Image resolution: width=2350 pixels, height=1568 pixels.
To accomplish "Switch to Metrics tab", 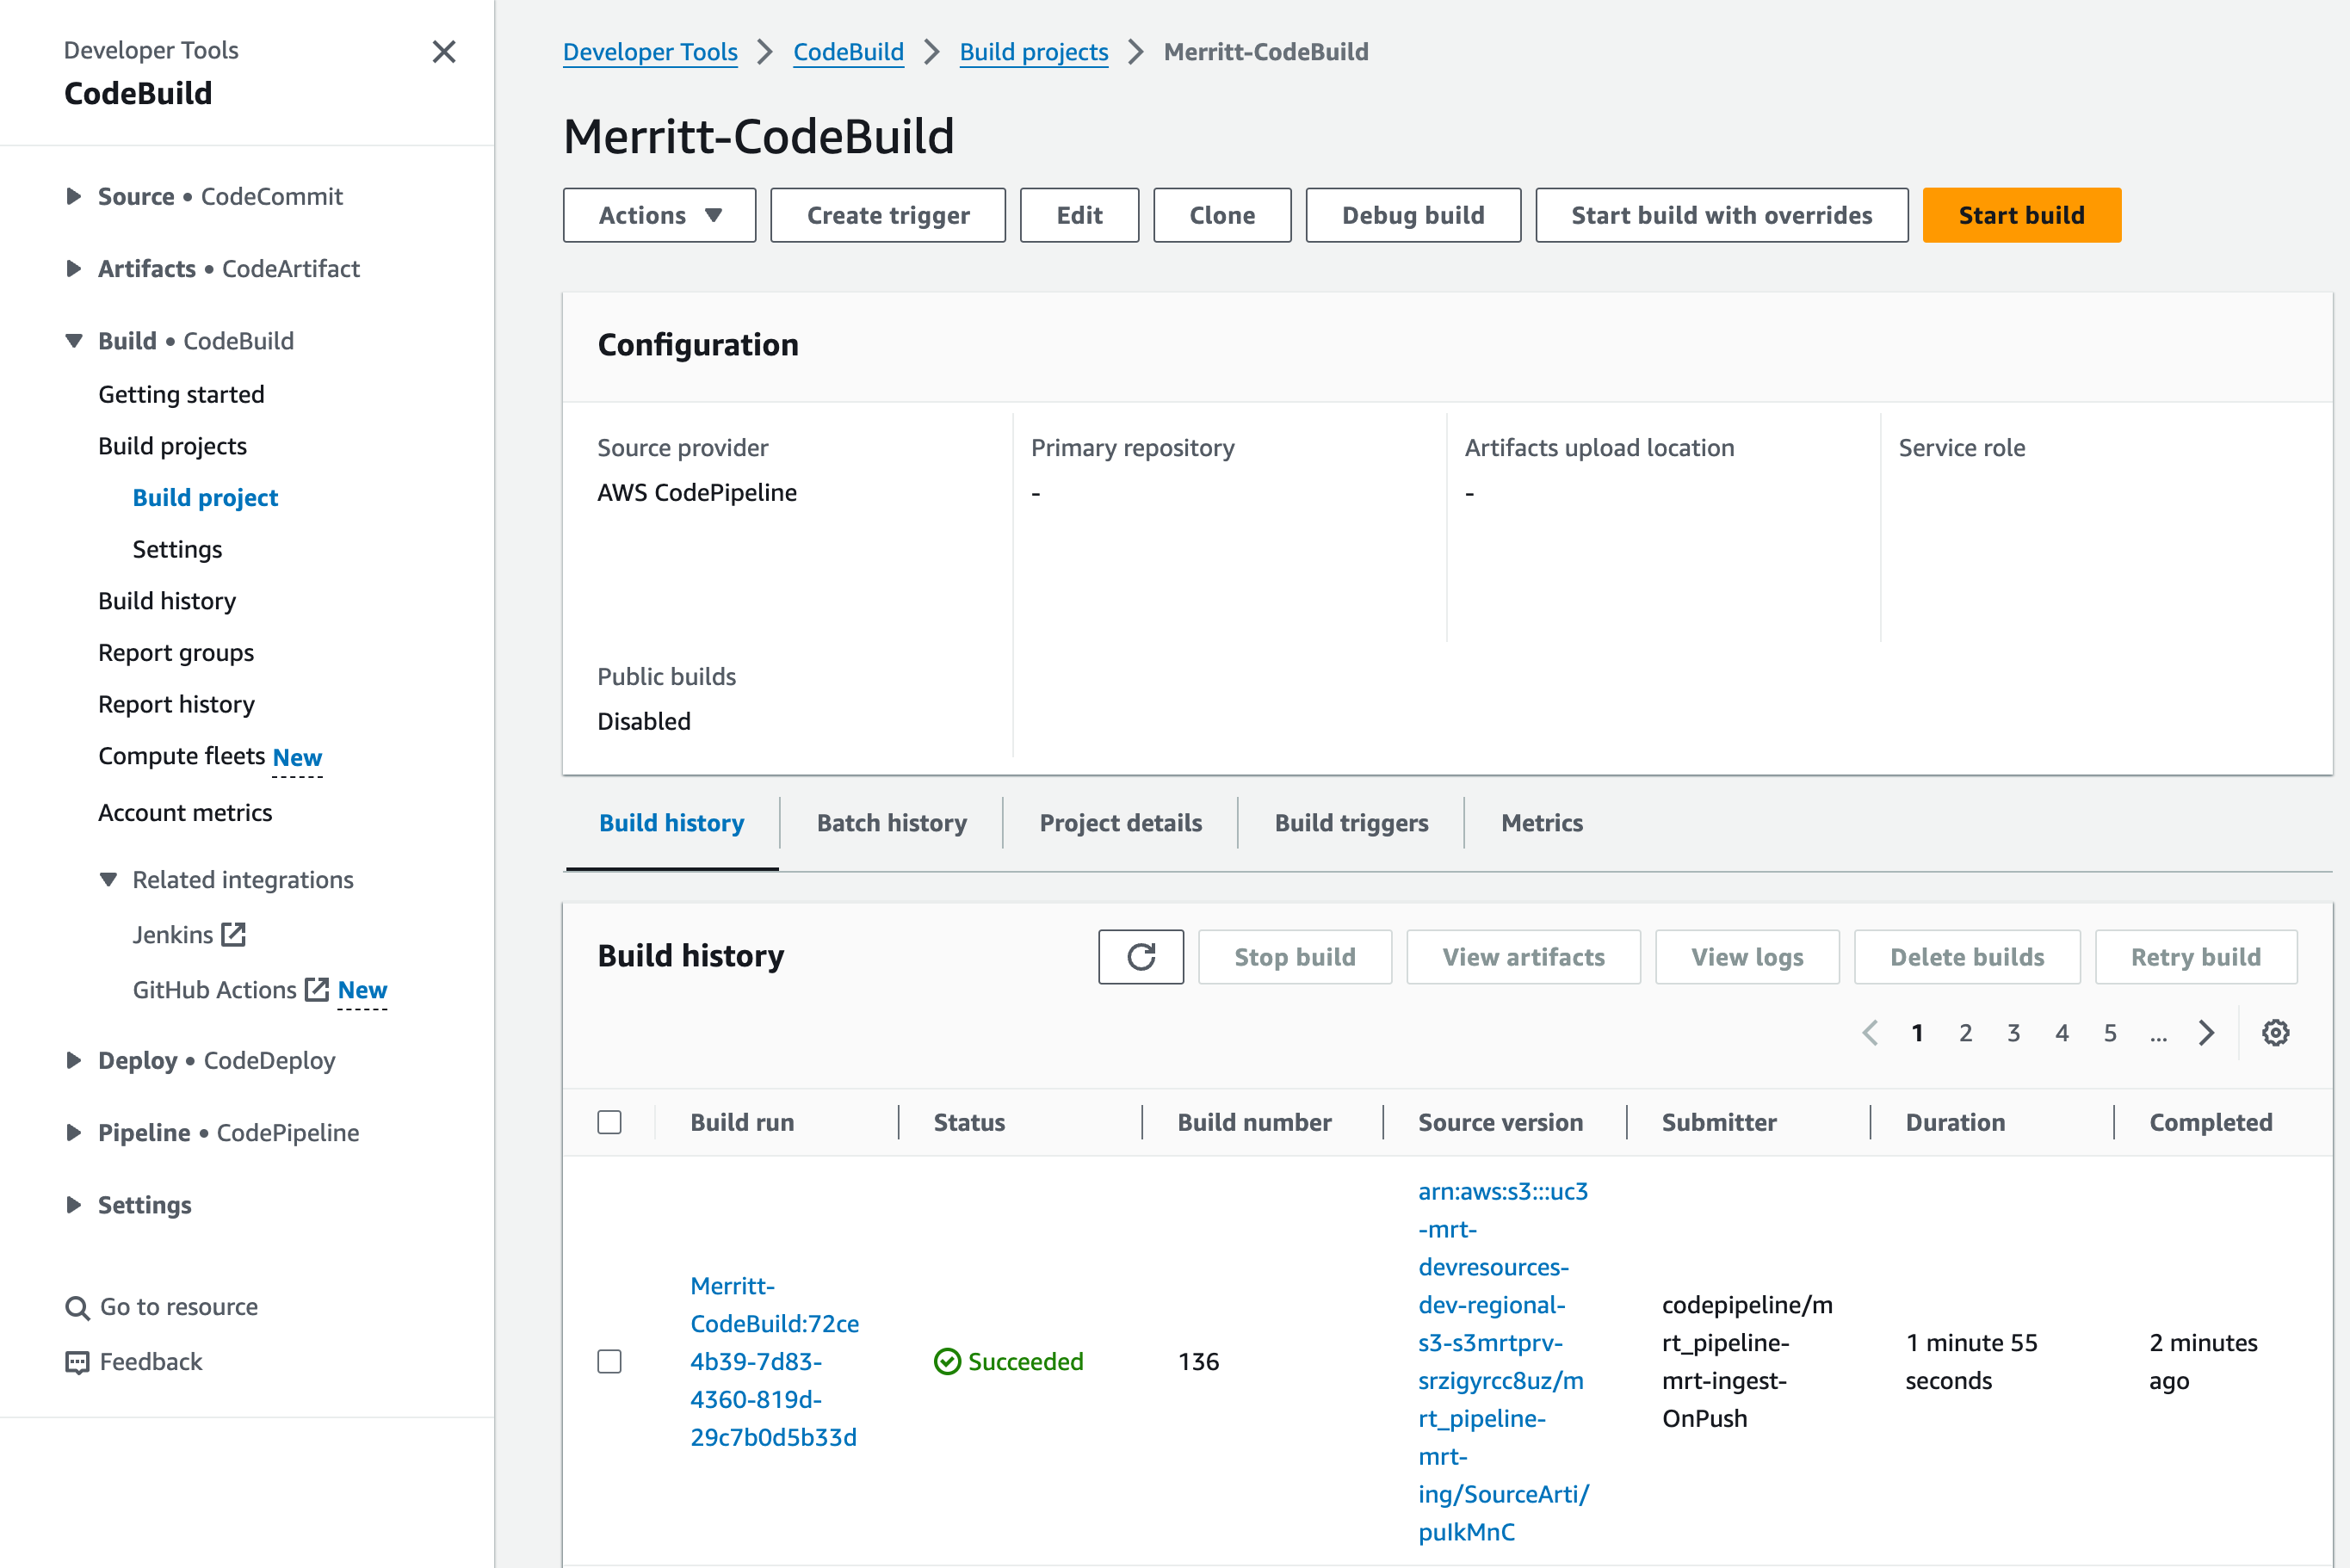I will (1541, 822).
